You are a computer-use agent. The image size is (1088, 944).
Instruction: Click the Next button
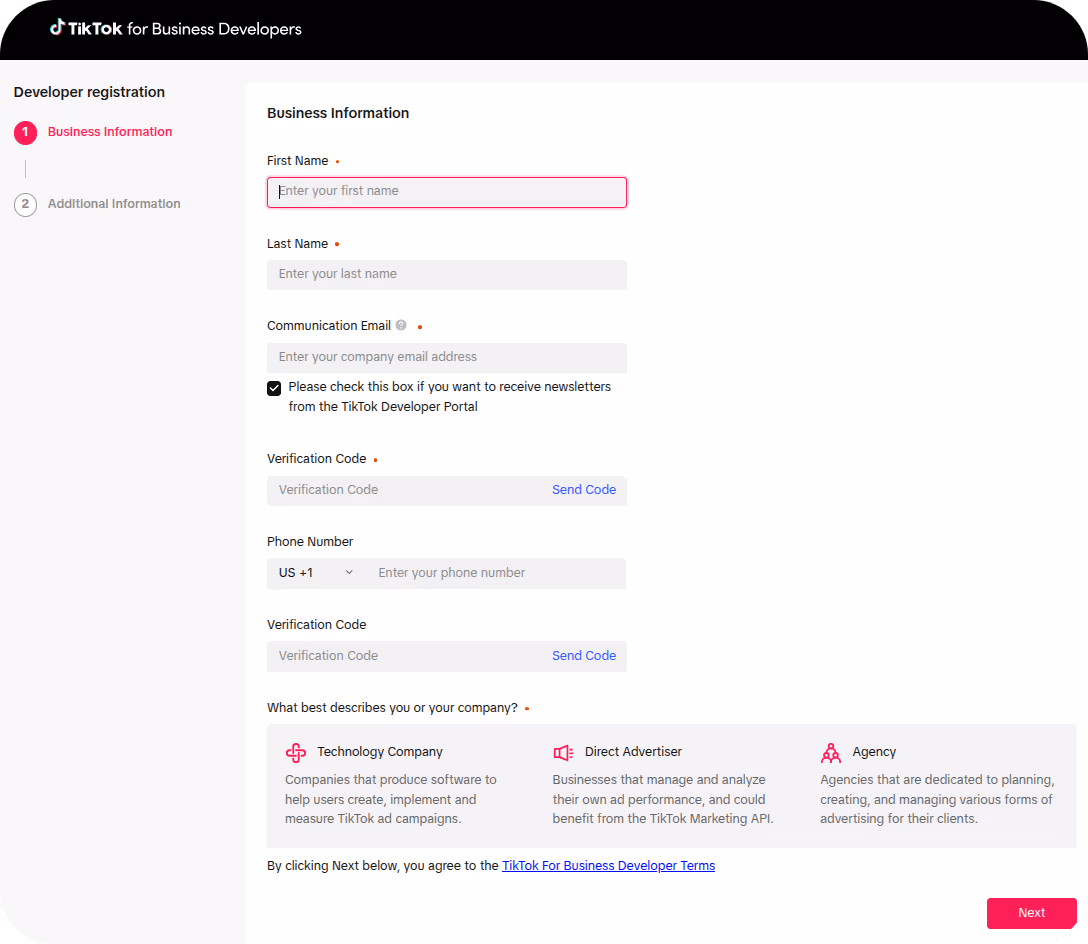click(x=1031, y=912)
